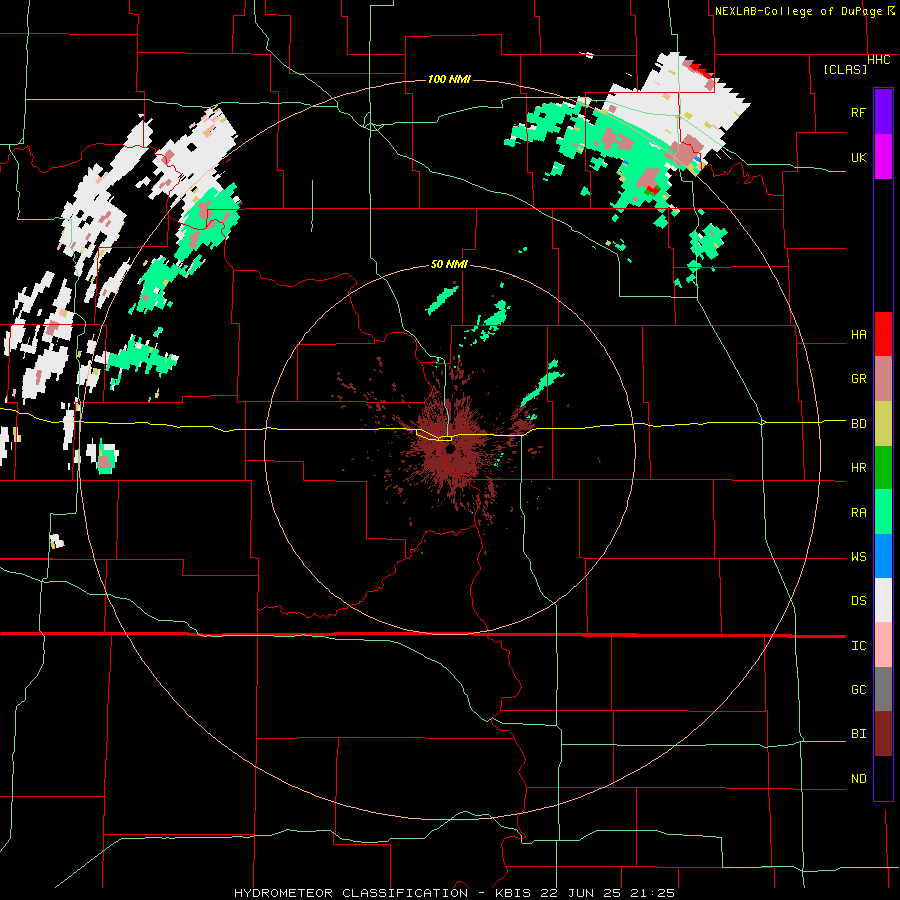Click the magenta UK legend color swatch
Screen dimensions: 900x900
point(883,157)
